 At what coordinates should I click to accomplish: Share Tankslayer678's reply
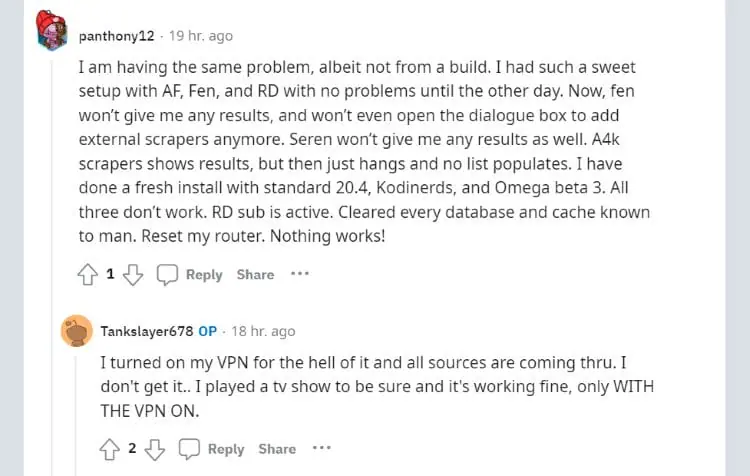click(277, 449)
